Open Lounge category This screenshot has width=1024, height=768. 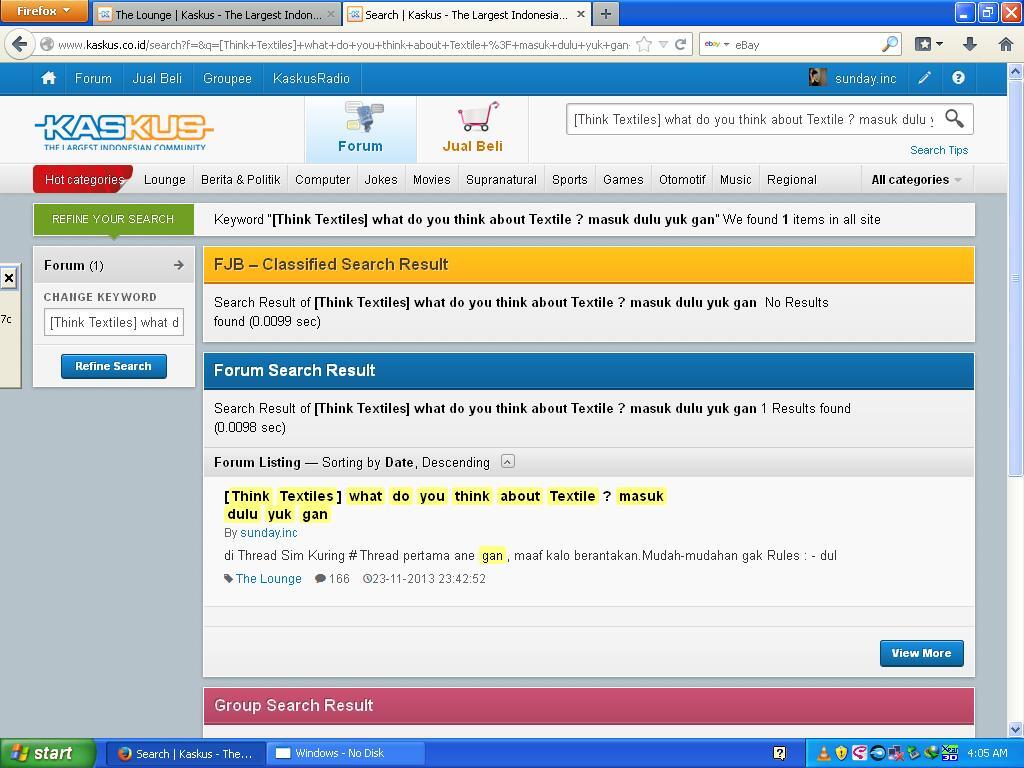(165, 180)
